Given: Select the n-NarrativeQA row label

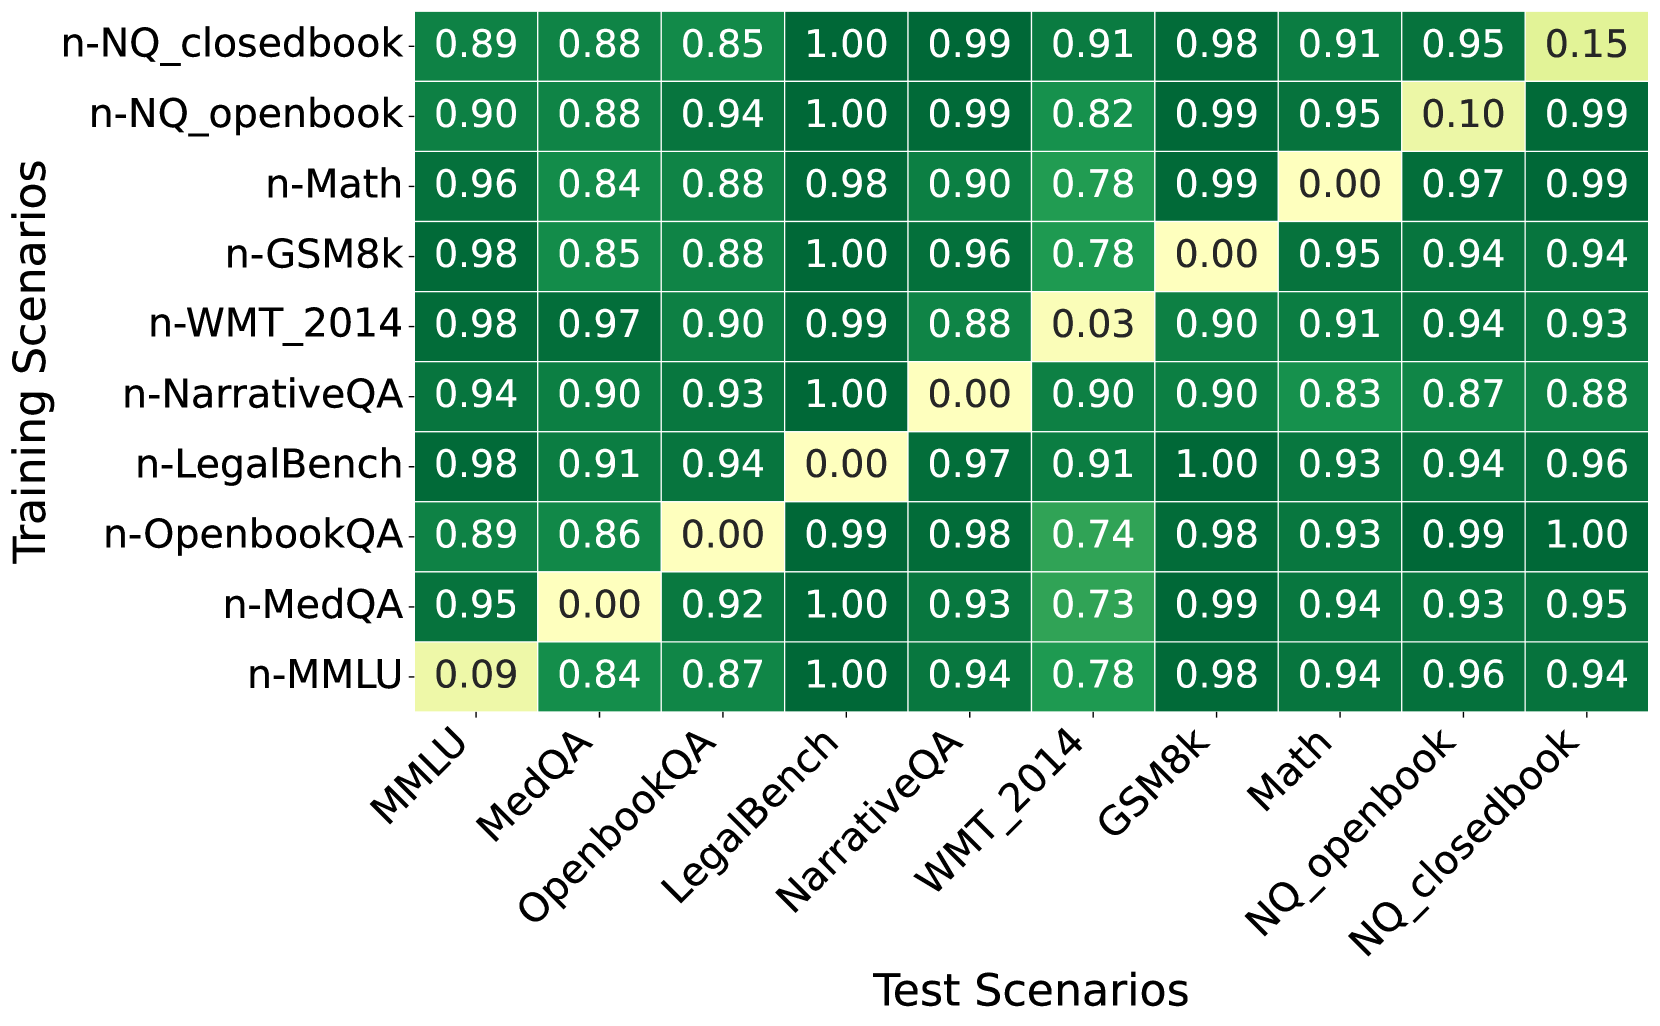Looking at the screenshot, I should click(263, 395).
